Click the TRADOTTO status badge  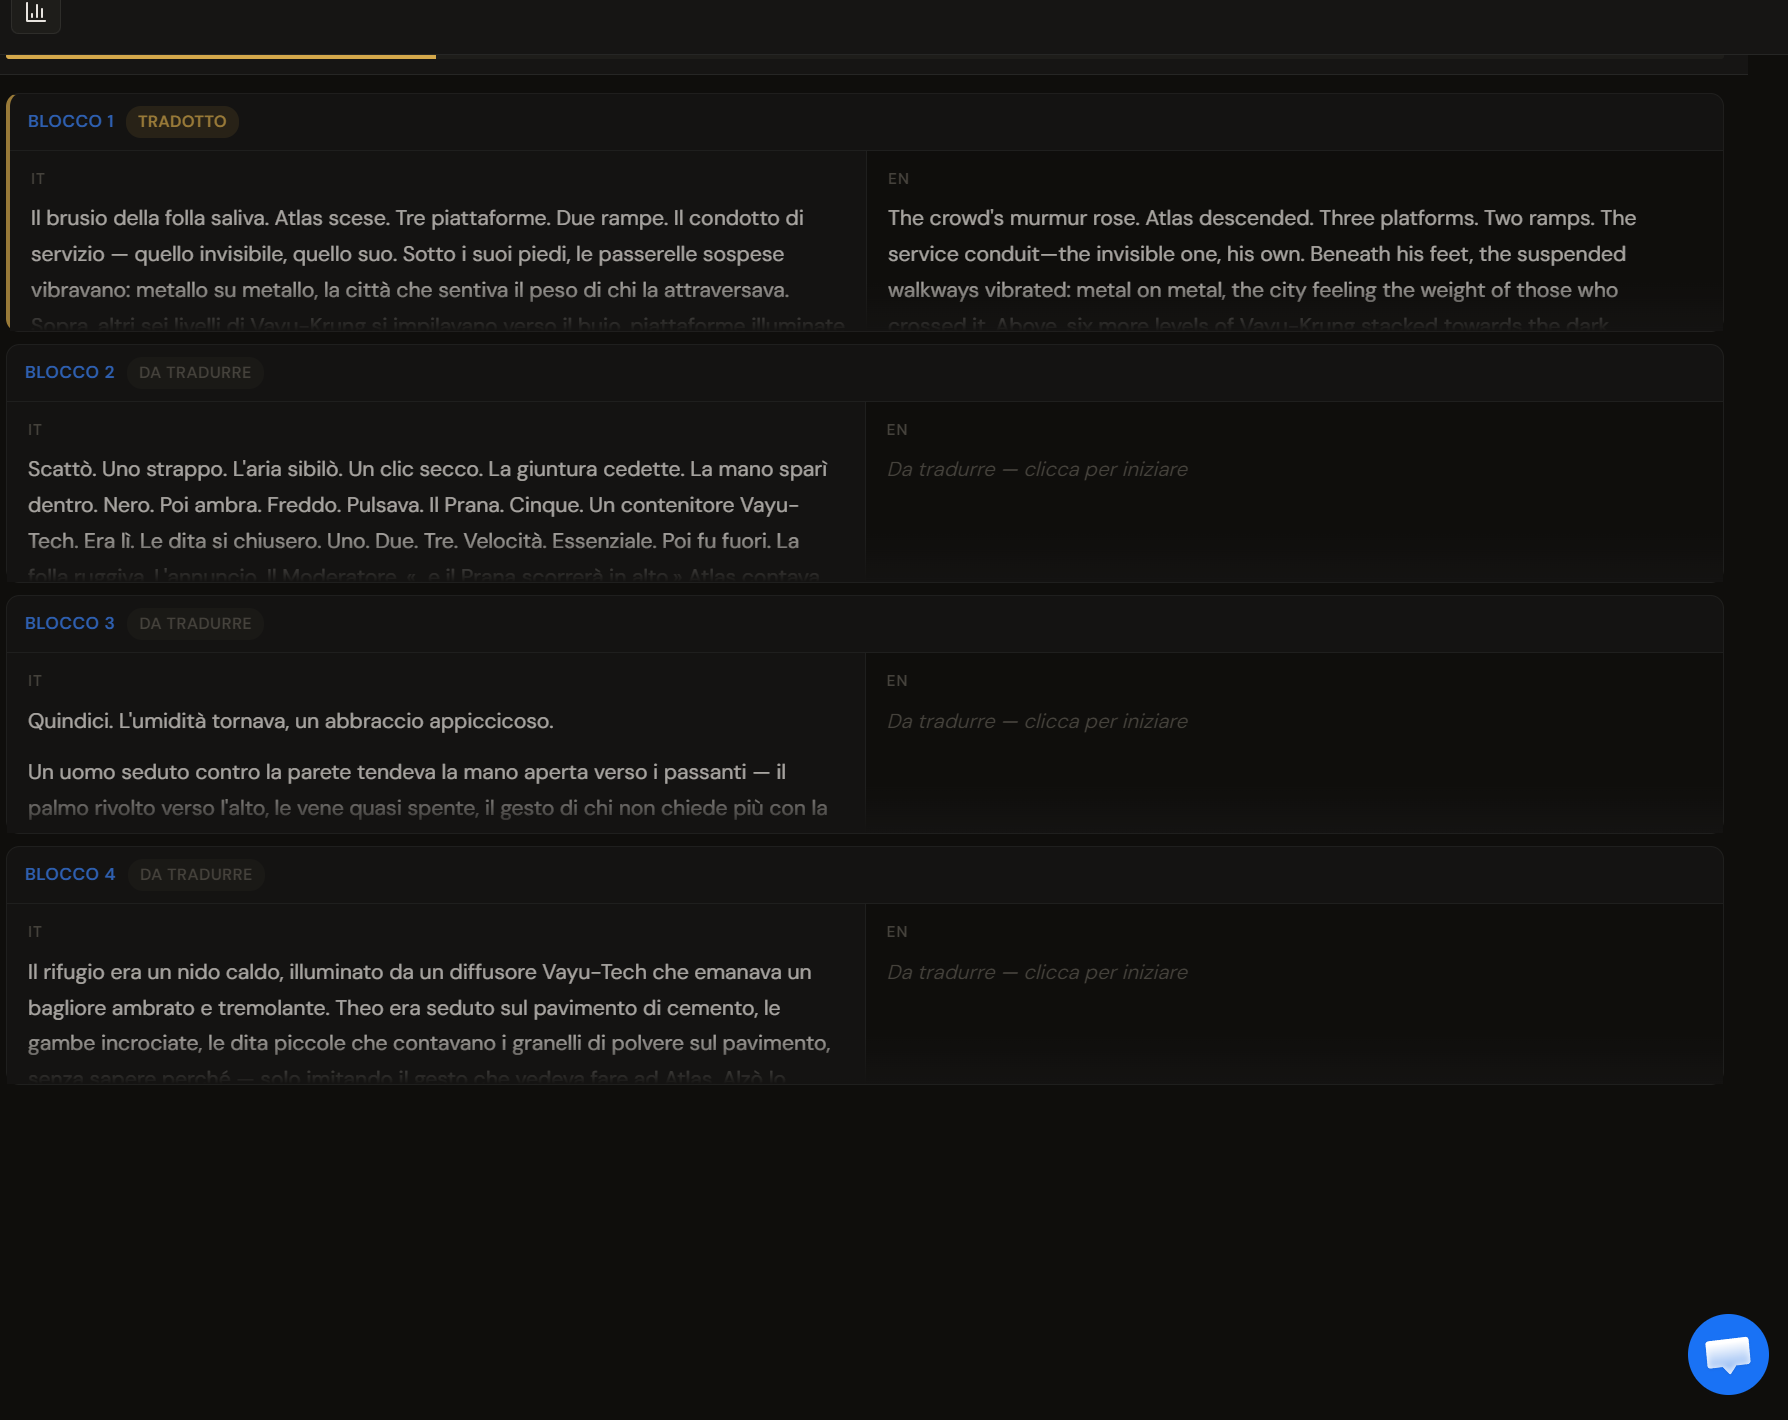[182, 122]
